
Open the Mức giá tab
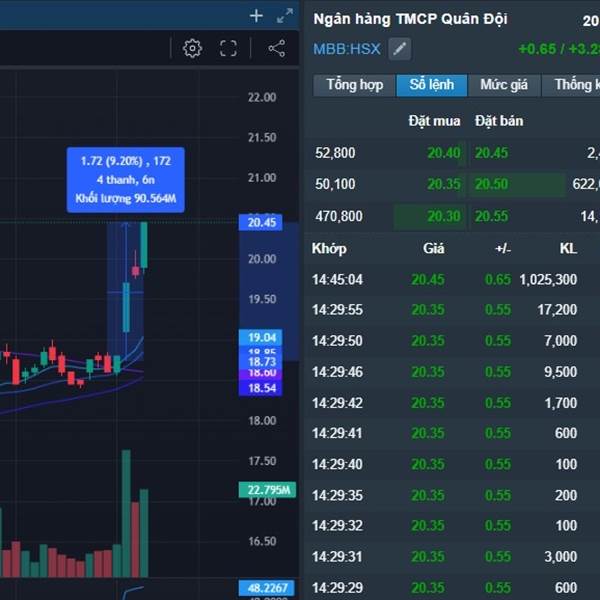pyautogui.click(x=504, y=85)
